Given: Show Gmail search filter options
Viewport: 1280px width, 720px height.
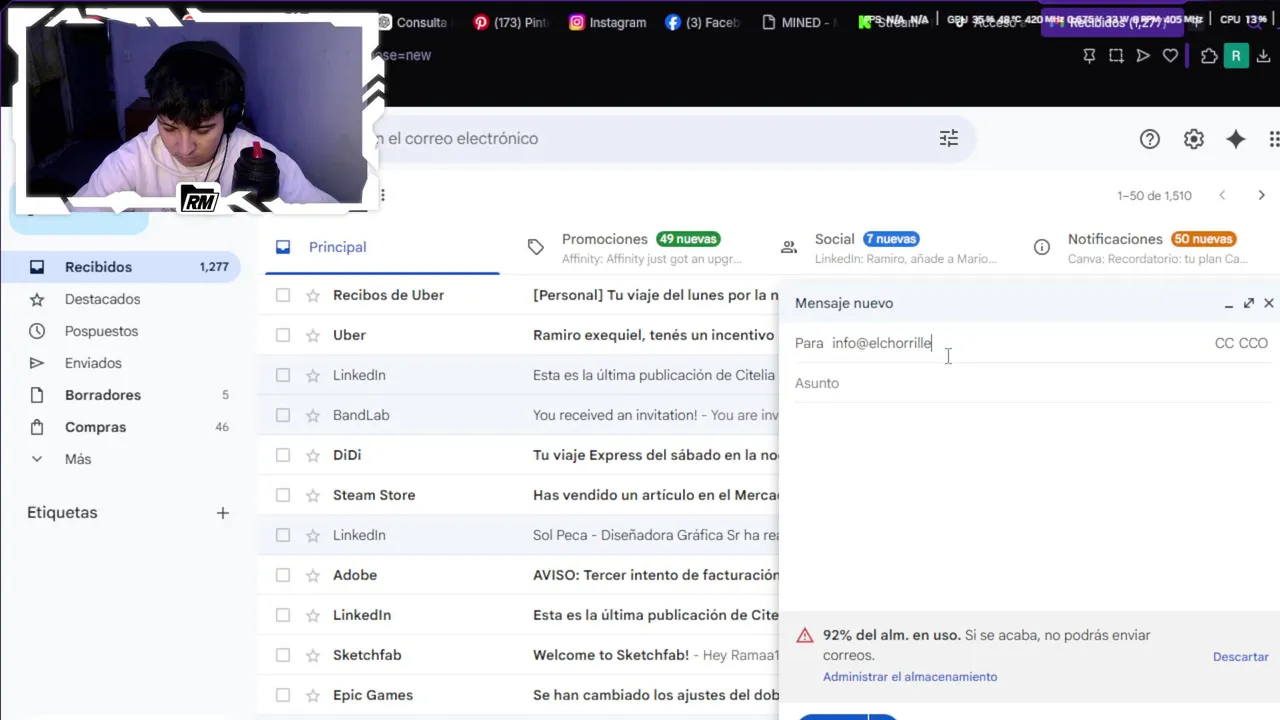Looking at the screenshot, I should (x=949, y=139).
